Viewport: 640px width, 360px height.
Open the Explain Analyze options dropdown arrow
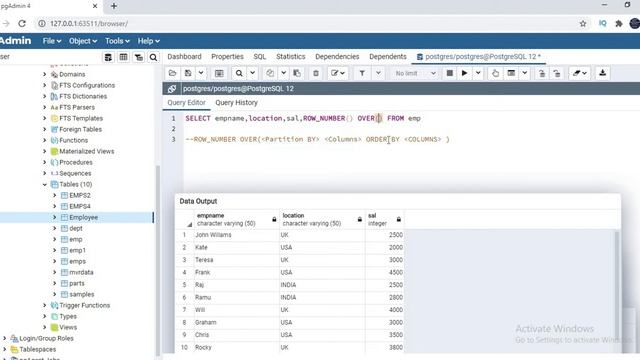524,73
